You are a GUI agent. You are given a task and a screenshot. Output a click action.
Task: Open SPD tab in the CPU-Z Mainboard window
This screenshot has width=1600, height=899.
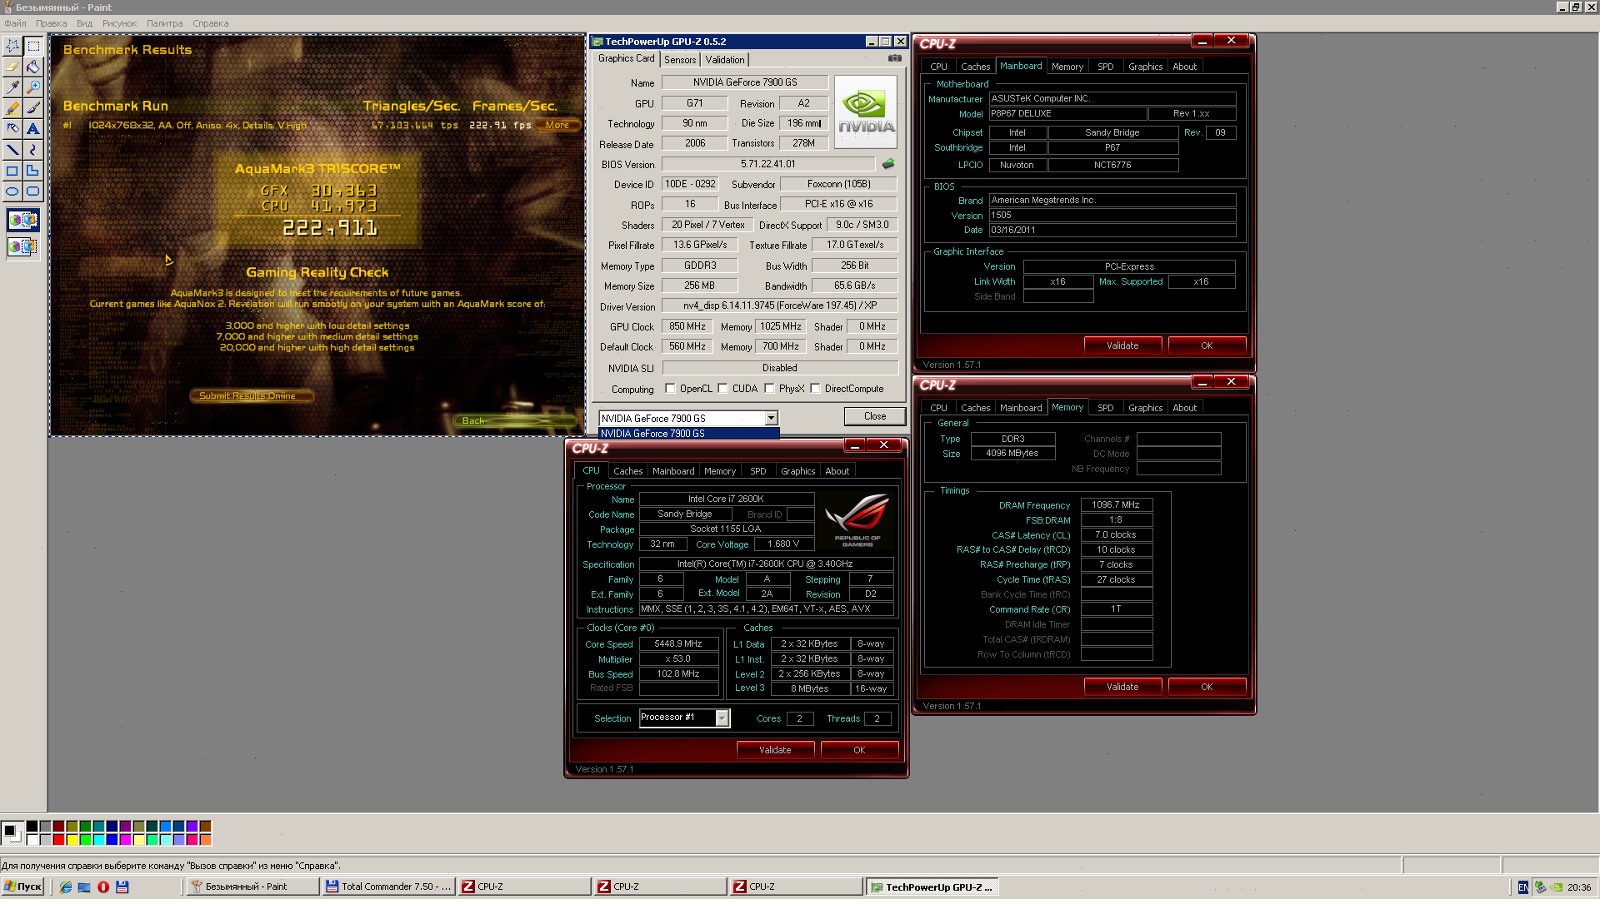[x=1105, y=67]
